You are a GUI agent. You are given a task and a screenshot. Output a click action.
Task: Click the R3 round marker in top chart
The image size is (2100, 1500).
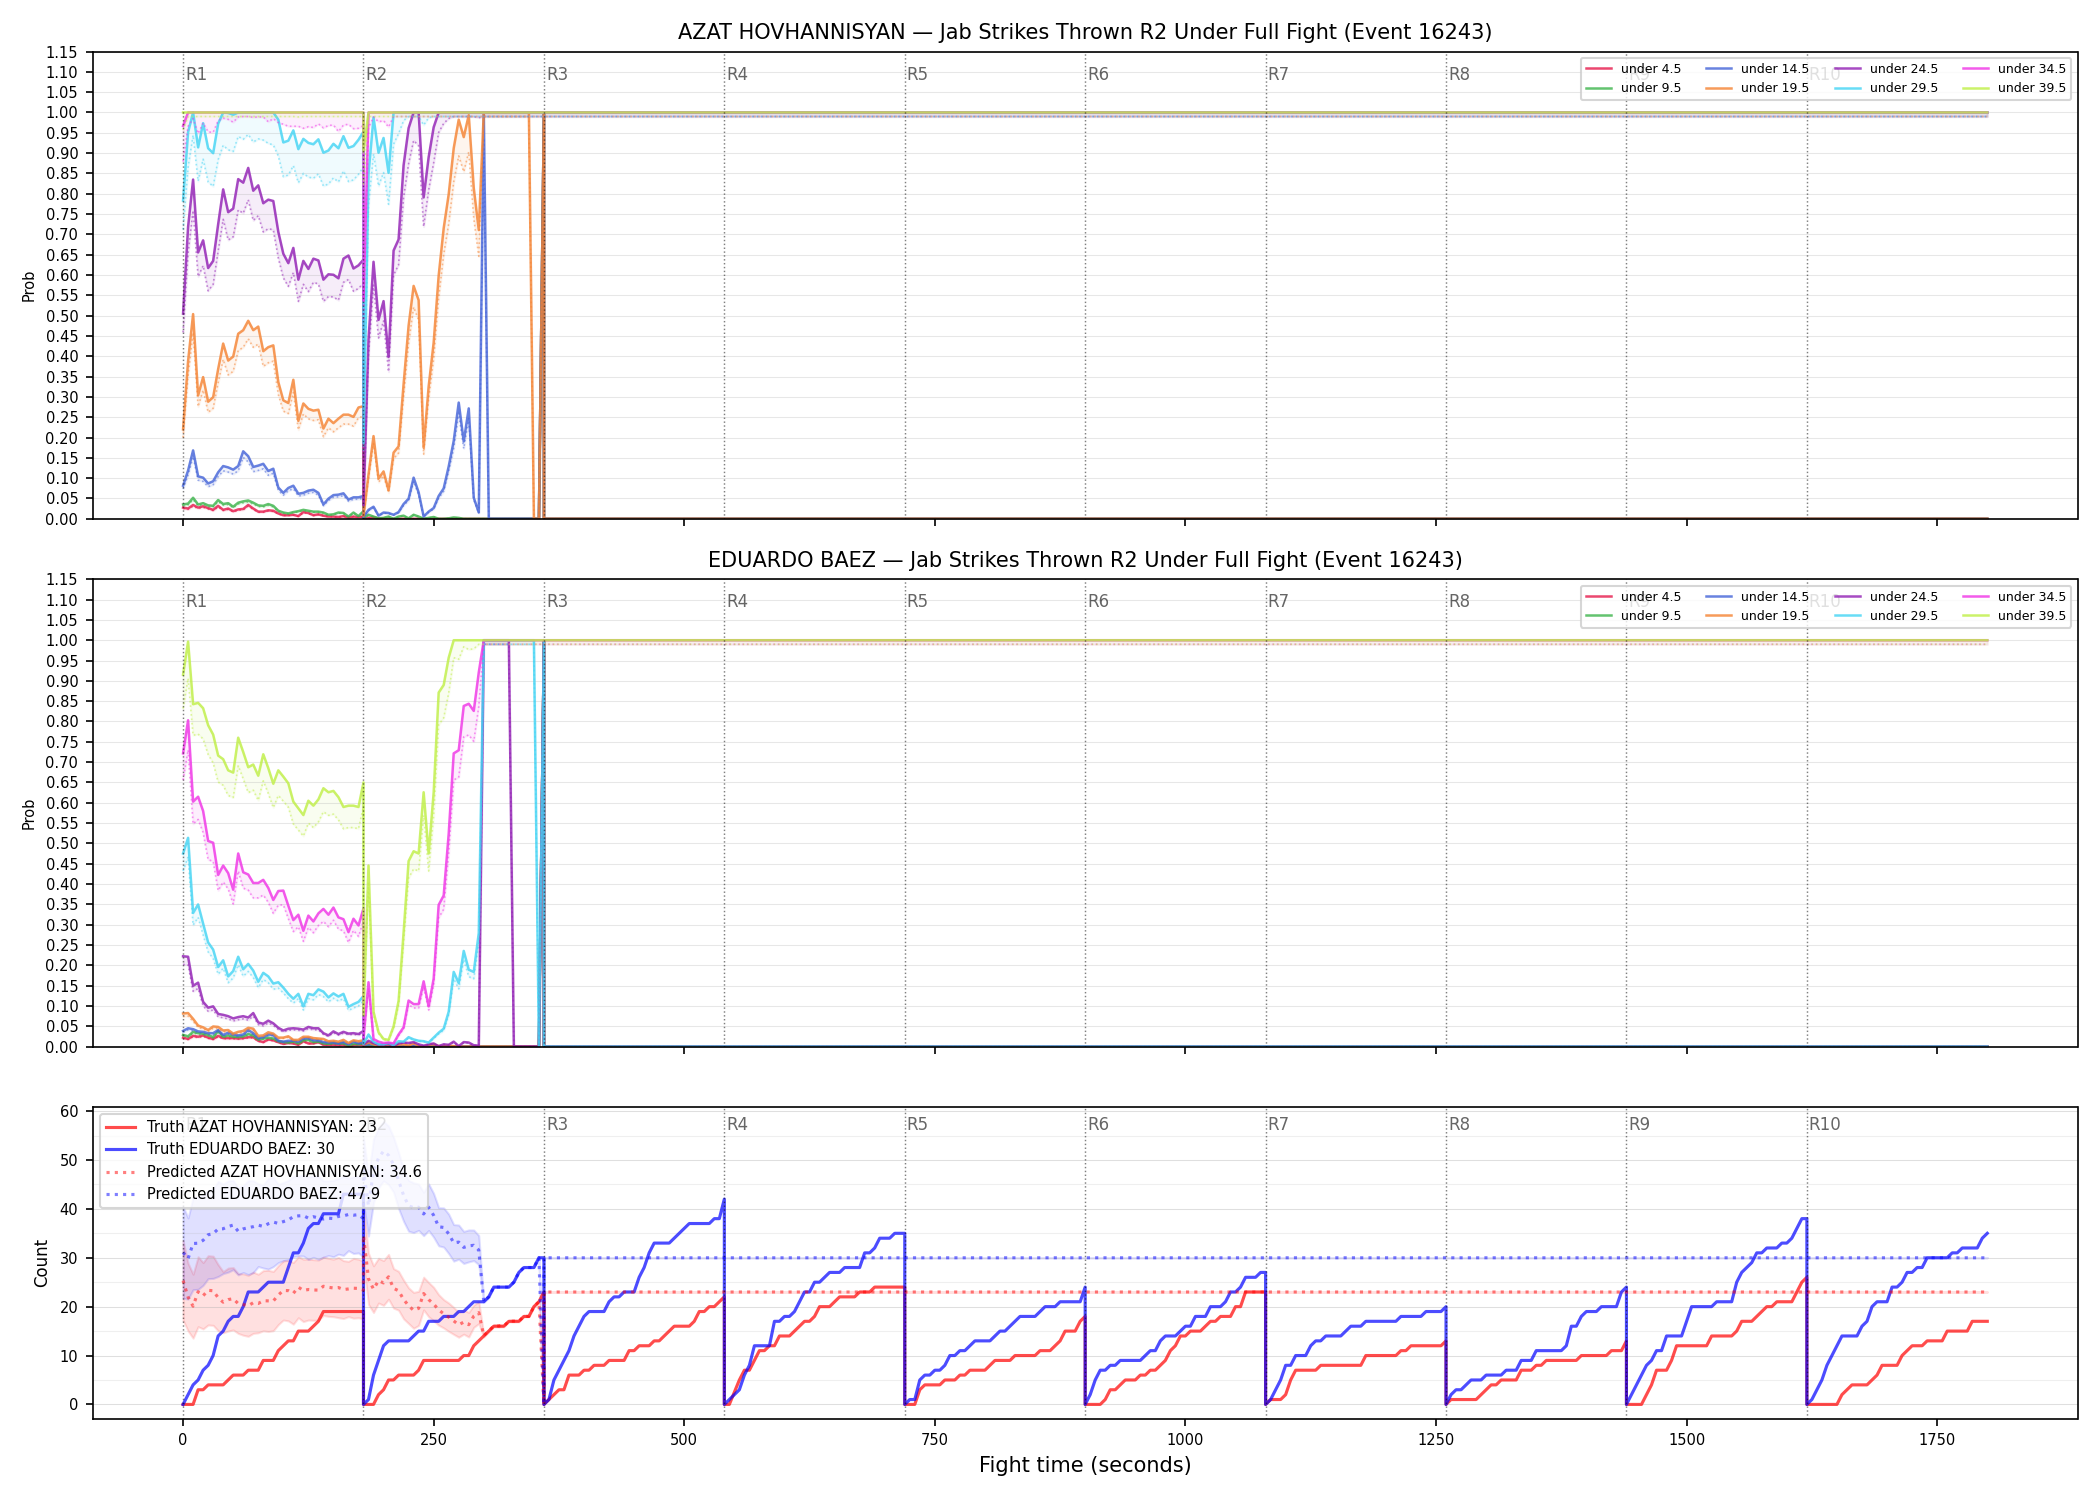tap(557, 74)
